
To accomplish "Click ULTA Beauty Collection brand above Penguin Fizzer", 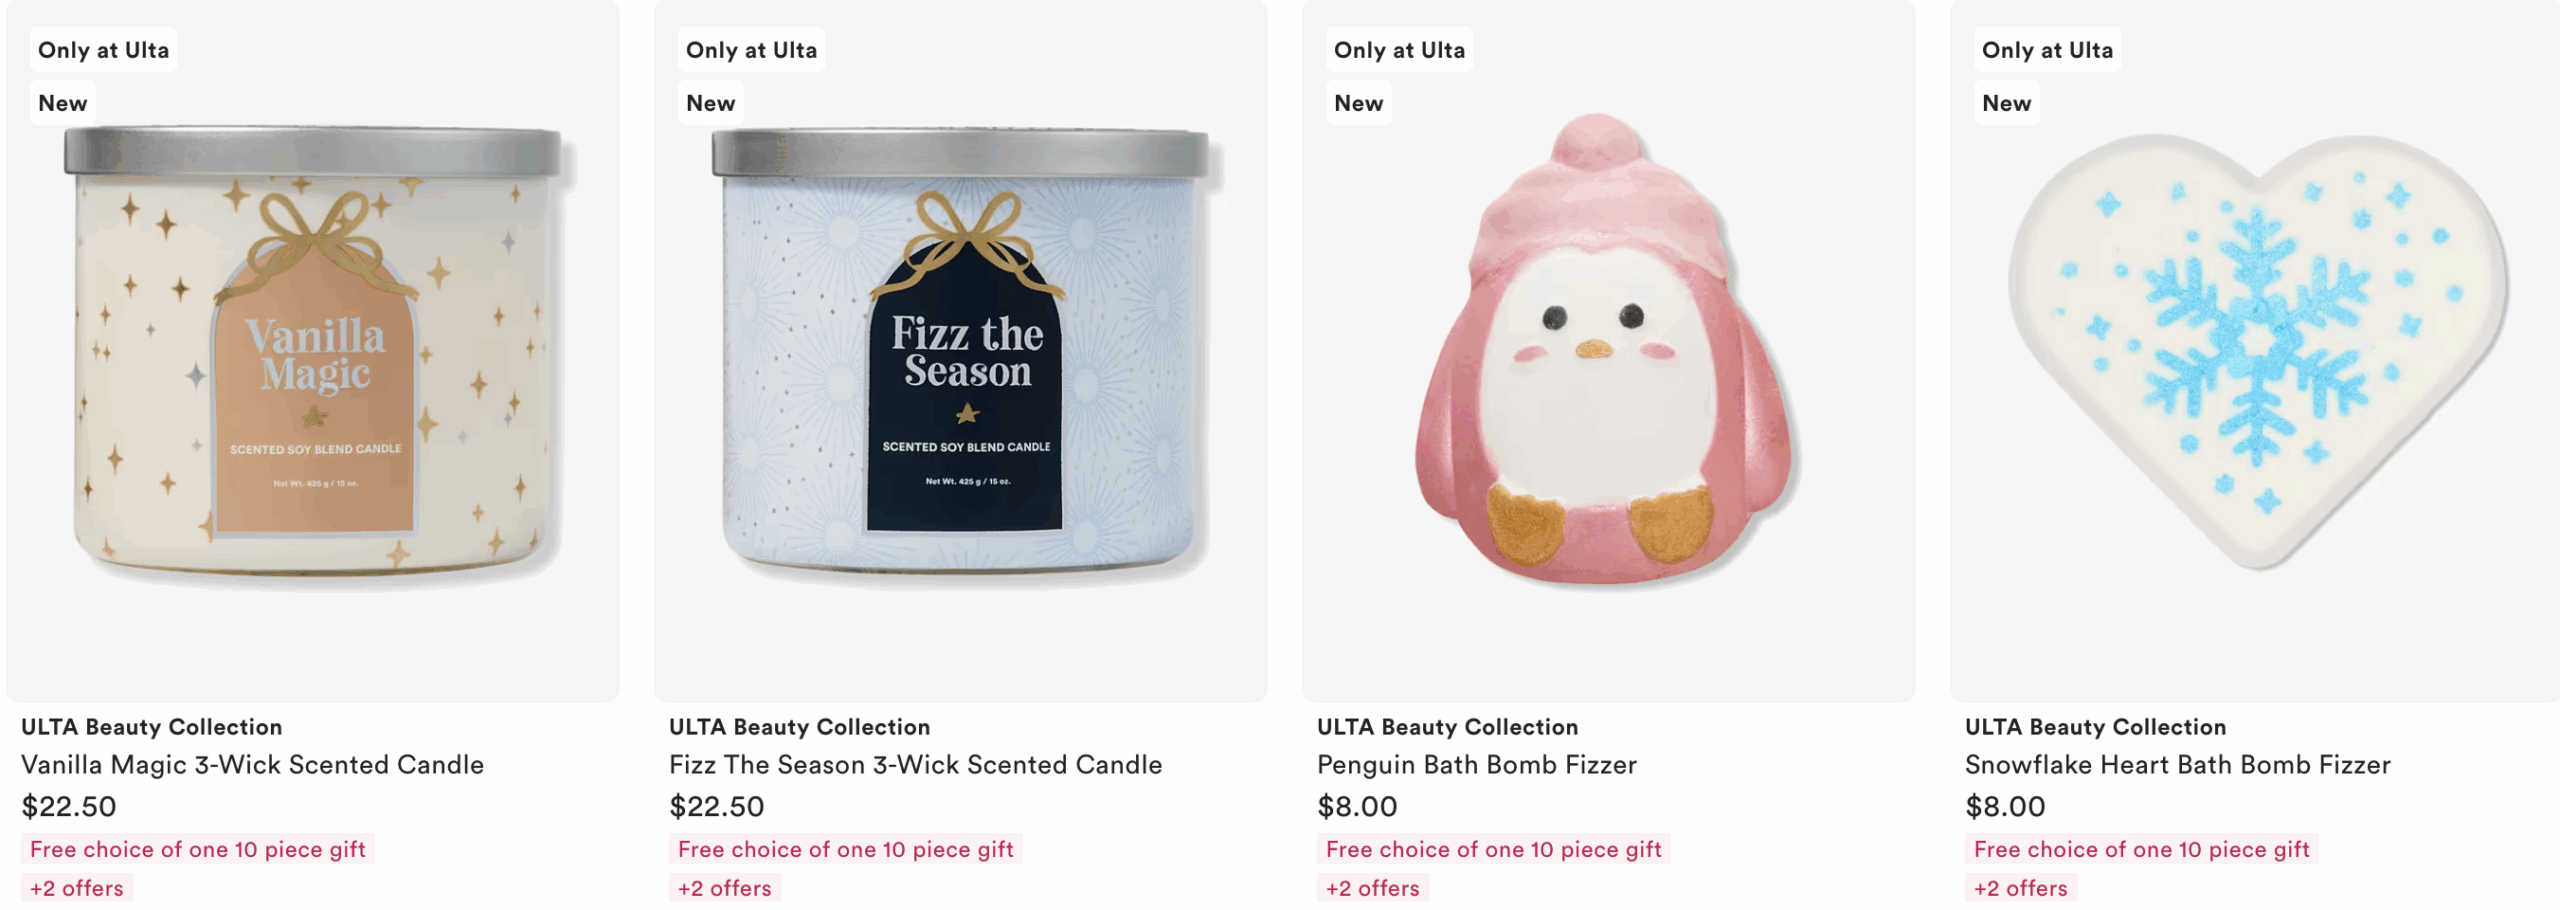I will click(x=1448, y=727).
